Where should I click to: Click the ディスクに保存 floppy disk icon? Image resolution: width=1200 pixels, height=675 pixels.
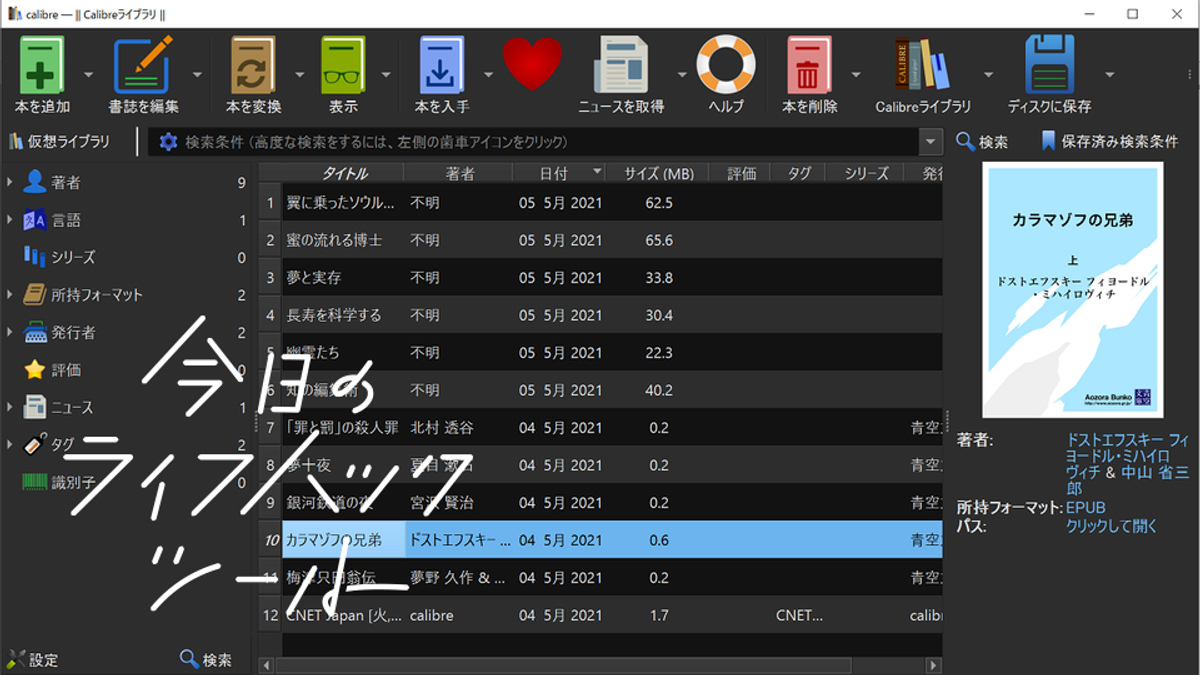[1049, 65]
